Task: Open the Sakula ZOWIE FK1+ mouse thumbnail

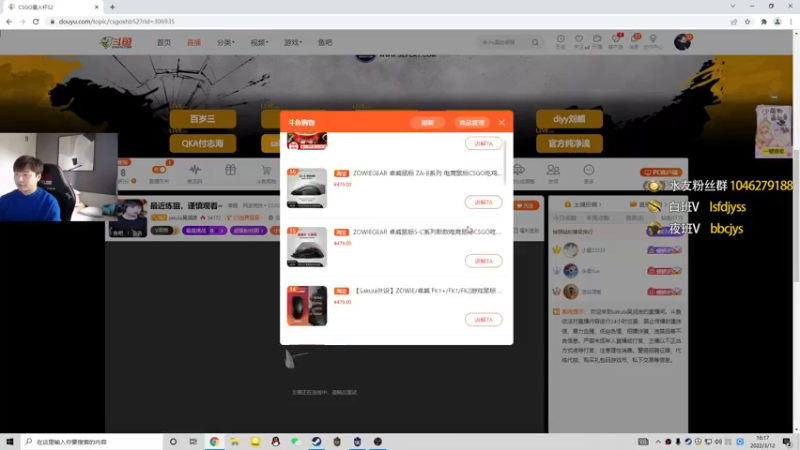Action: coord(307,306)
